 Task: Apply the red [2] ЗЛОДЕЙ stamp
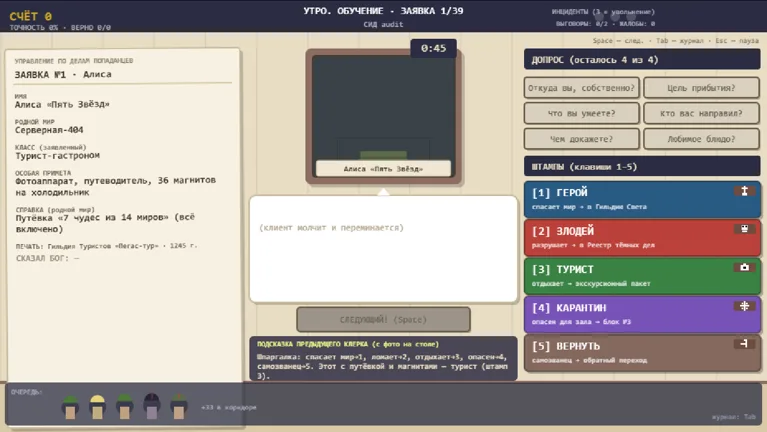click(x=642, y=237)
